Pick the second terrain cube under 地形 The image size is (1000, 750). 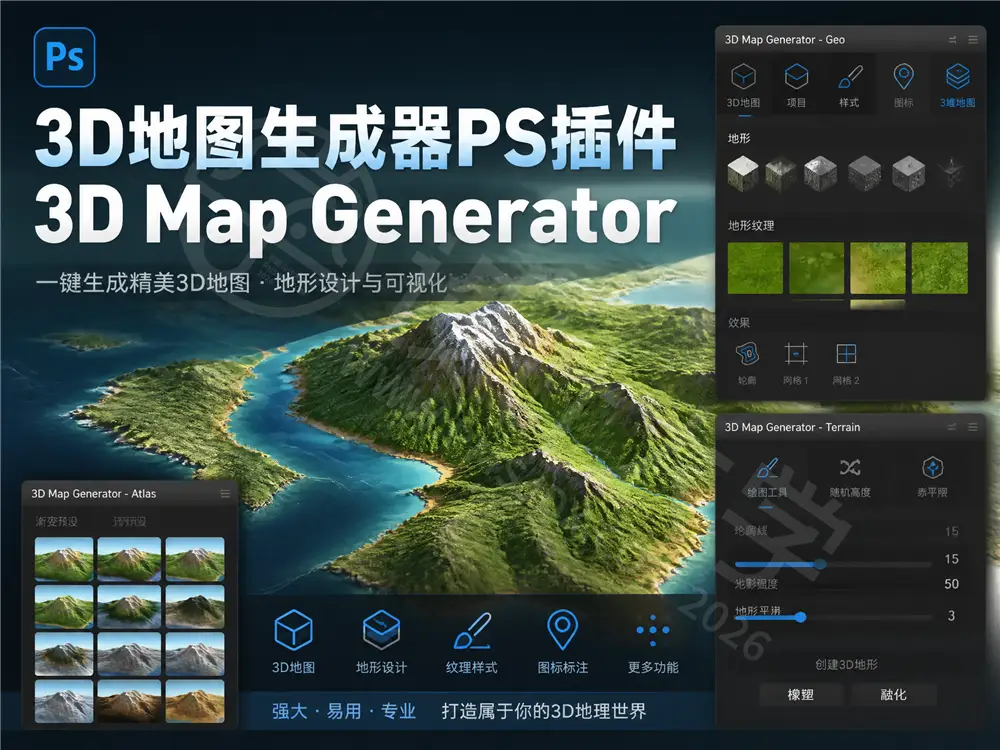point(781,173)
